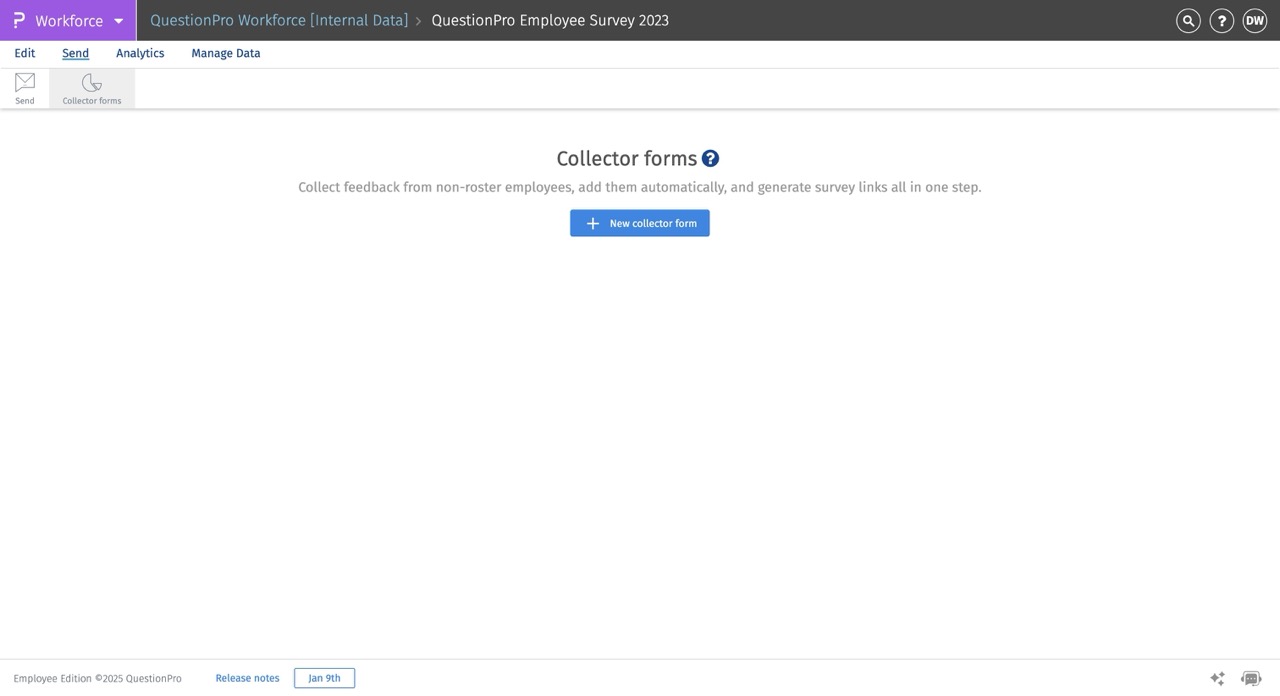Switch to the Analytics tab
Viewport: 1280px width, 696px height.
[x=139, y=53]
